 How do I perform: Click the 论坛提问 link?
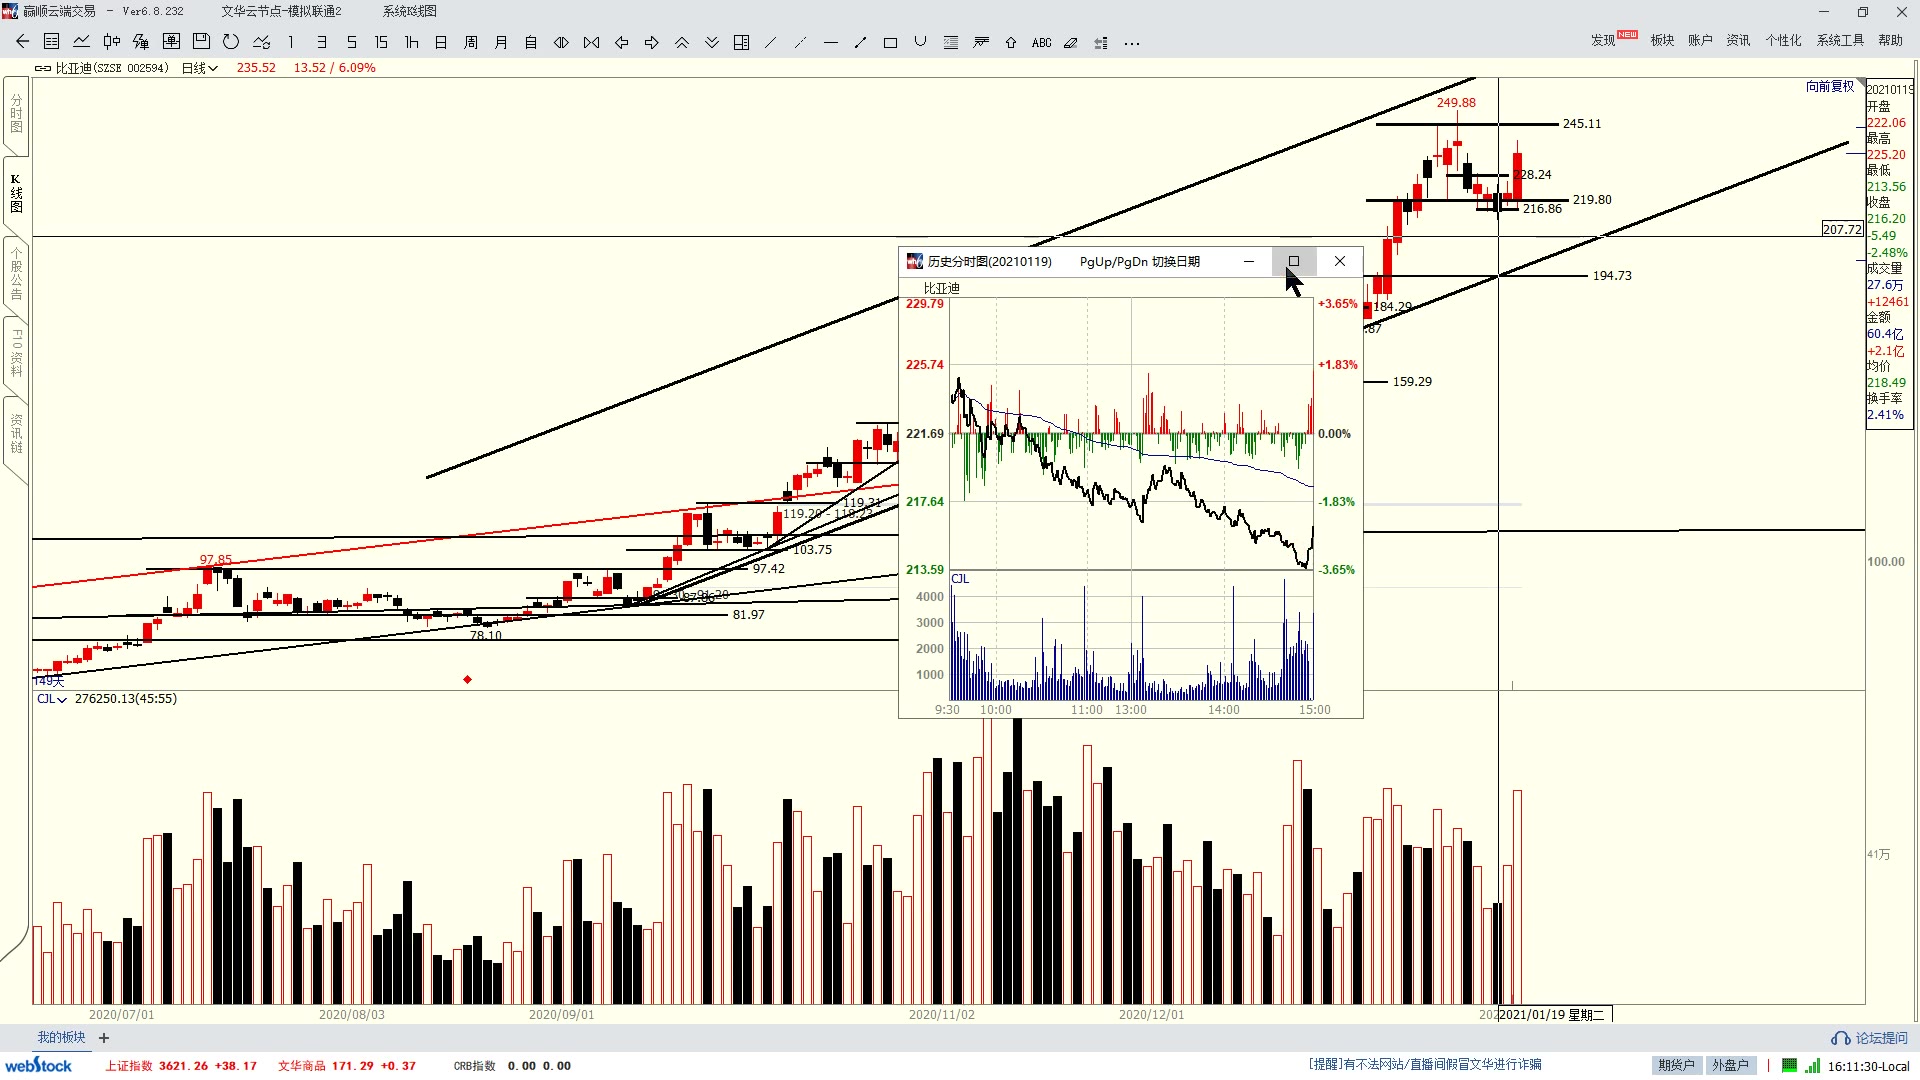coord(1870,1038)
